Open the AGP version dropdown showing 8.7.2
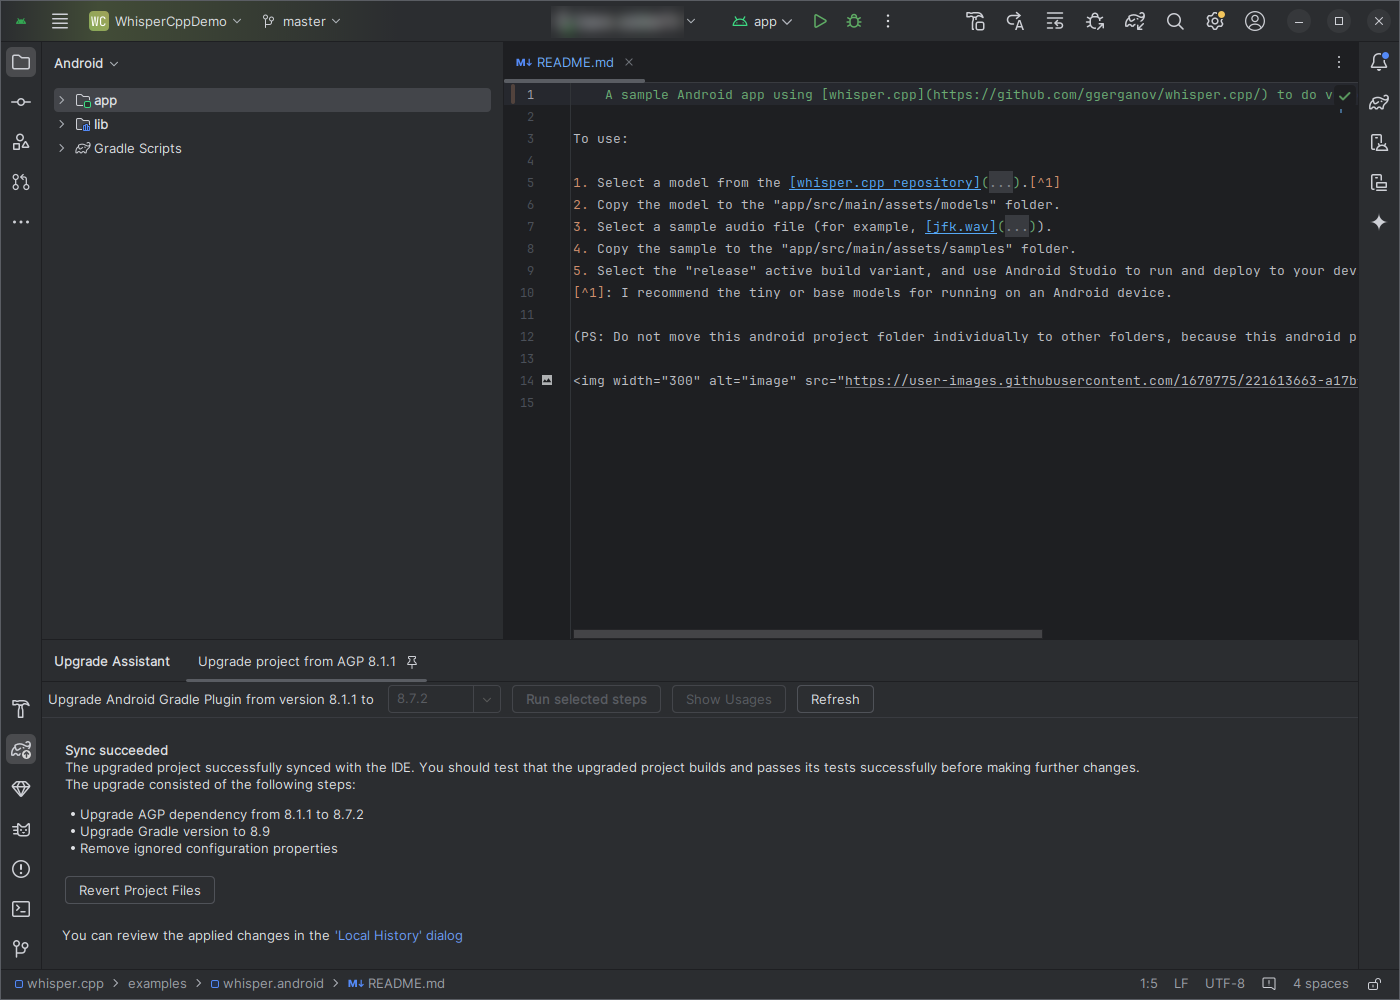This screenshot has width=1400, height=1000. (x=487, y=699)
